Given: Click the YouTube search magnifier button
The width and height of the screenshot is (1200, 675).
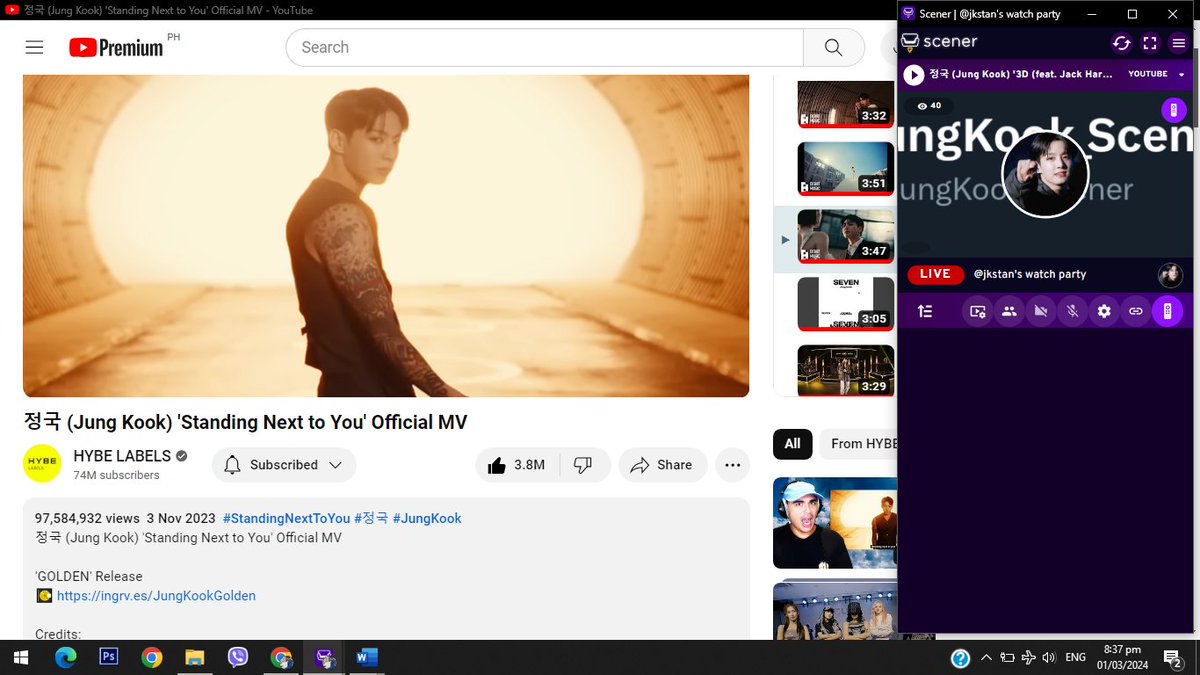Looking at the screenshot, I should click(833, 47).
